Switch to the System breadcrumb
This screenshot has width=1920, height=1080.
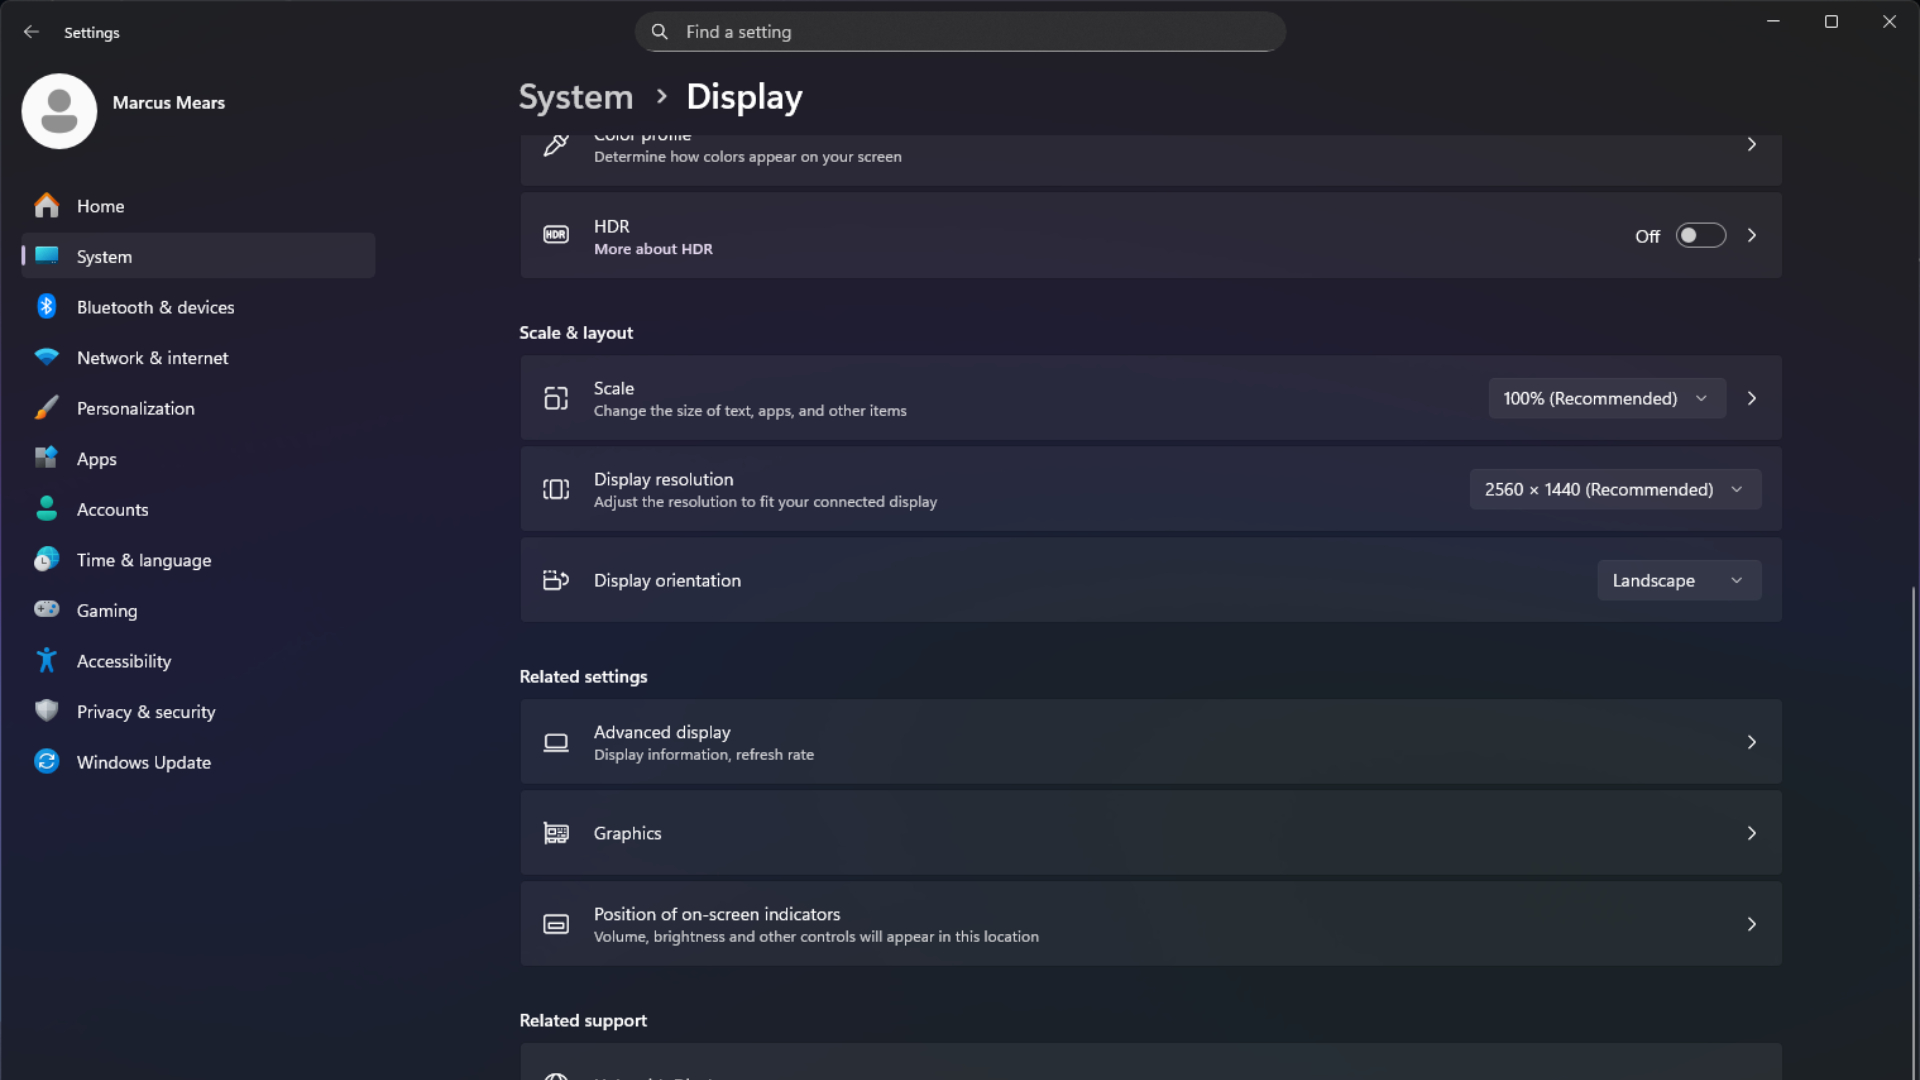[575, 96]
